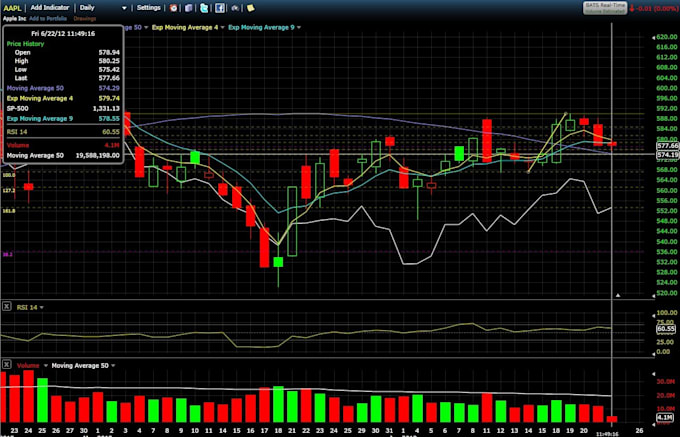Click the link icon beside Facebook
This screenshot has height=437, width=680.
pyautogui.click(x=235, y=8)
